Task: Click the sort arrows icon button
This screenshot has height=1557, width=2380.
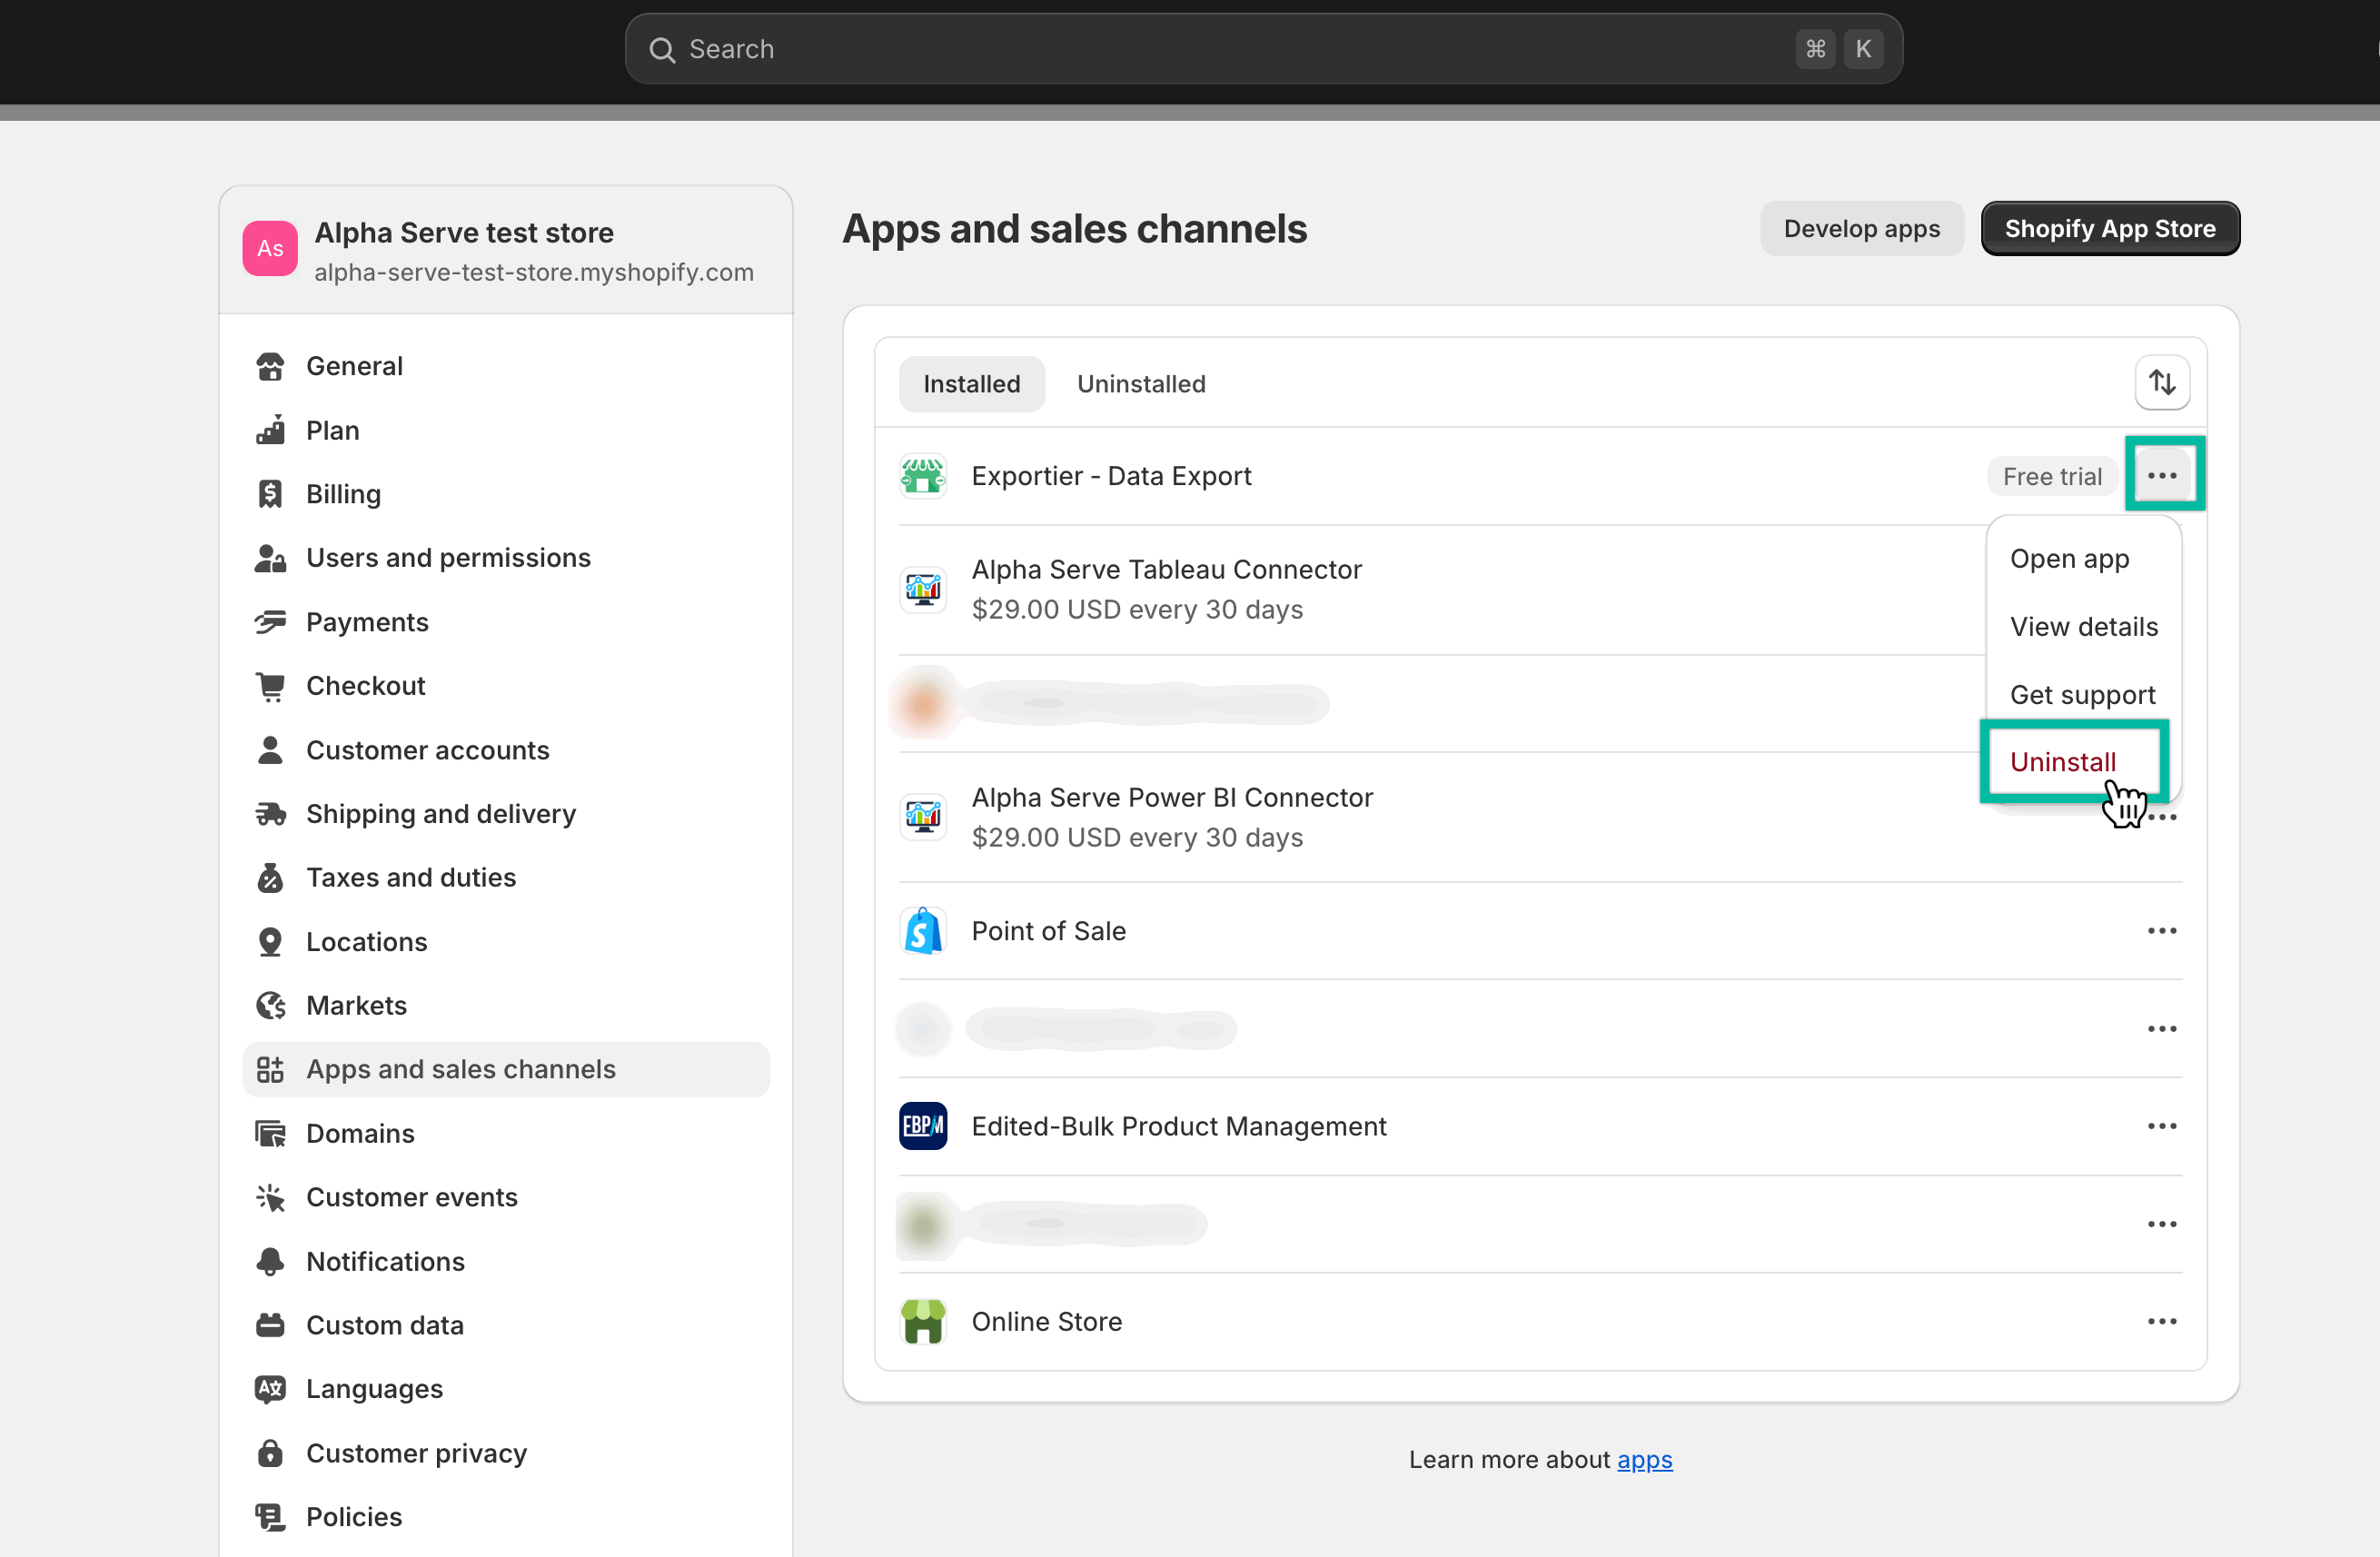Action: pyautogui.click(x=2162, y=383)
